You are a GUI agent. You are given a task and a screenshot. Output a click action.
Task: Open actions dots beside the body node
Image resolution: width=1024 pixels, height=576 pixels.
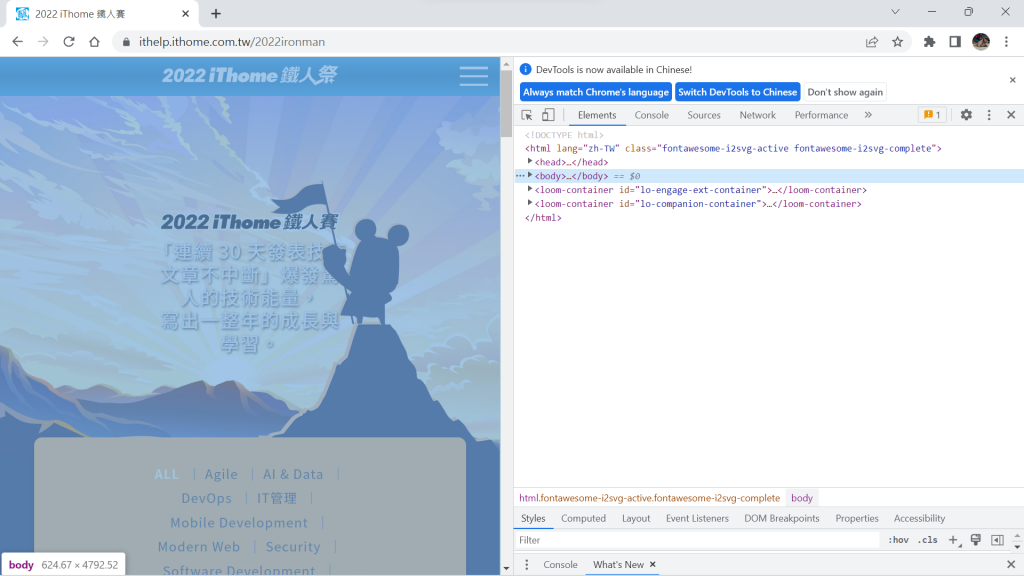pos(520,176)
